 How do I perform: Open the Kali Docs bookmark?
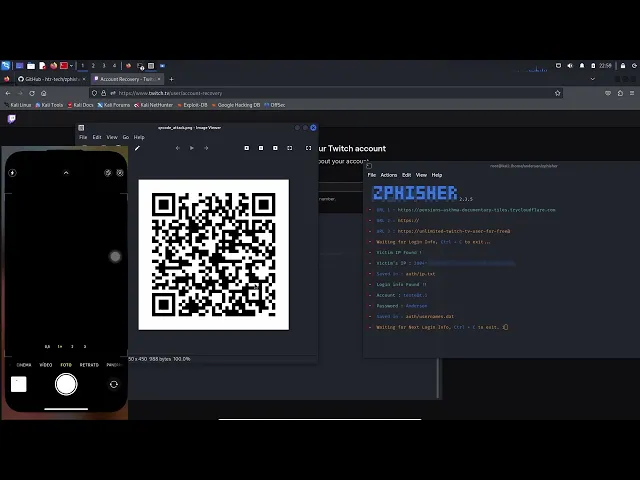(80, 105)
